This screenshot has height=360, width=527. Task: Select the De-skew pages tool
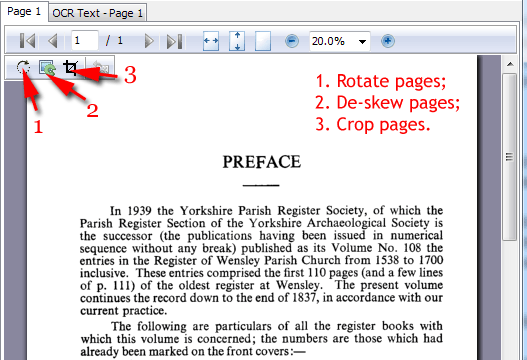click(x=47, y=67)
